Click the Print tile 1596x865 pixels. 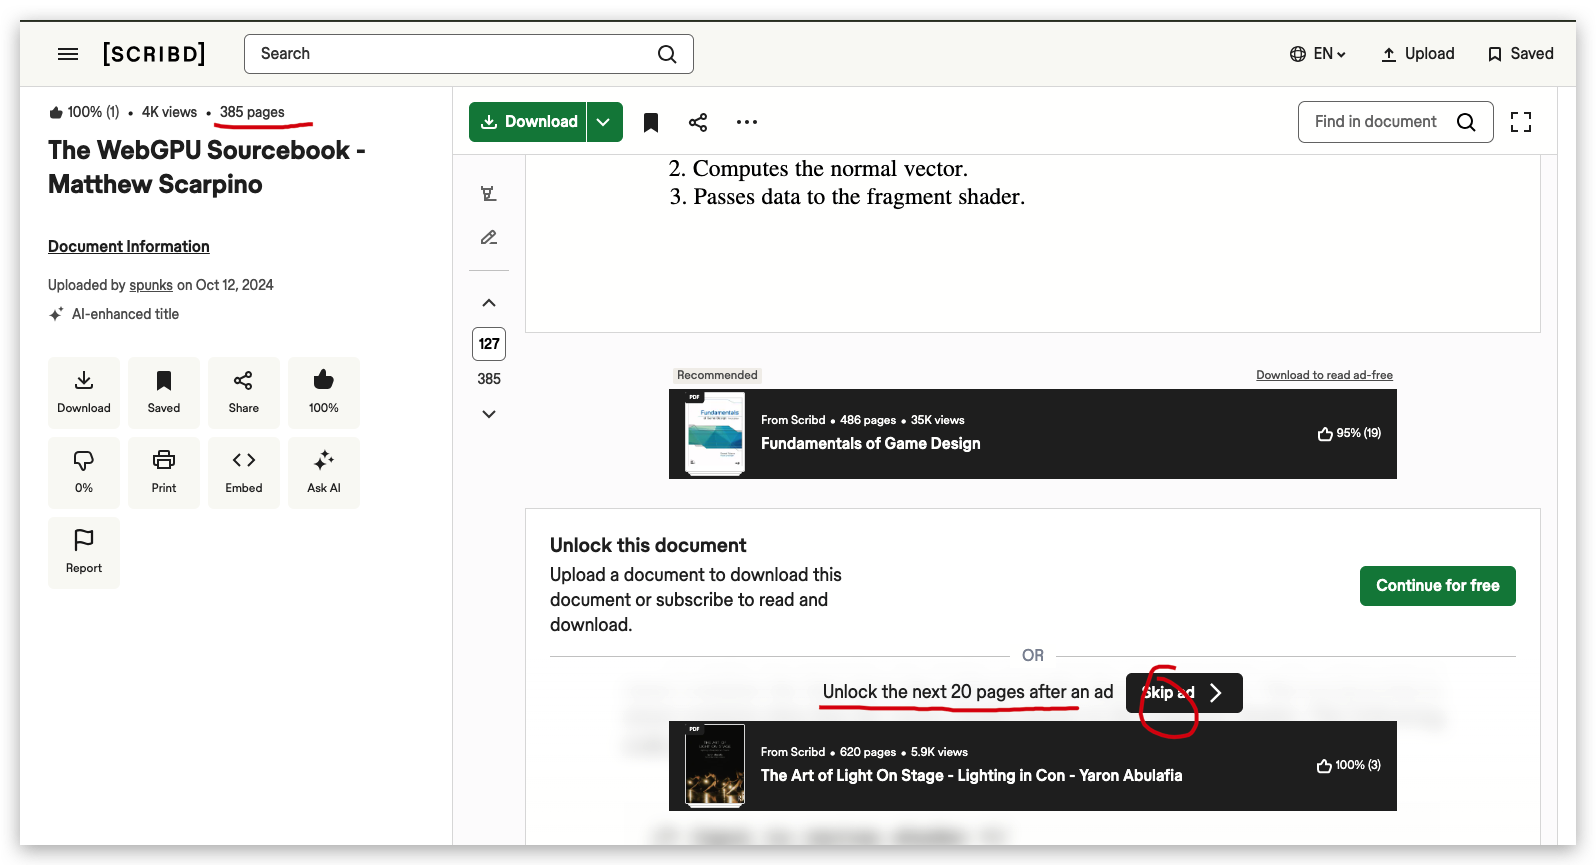[x=164, y=473]
